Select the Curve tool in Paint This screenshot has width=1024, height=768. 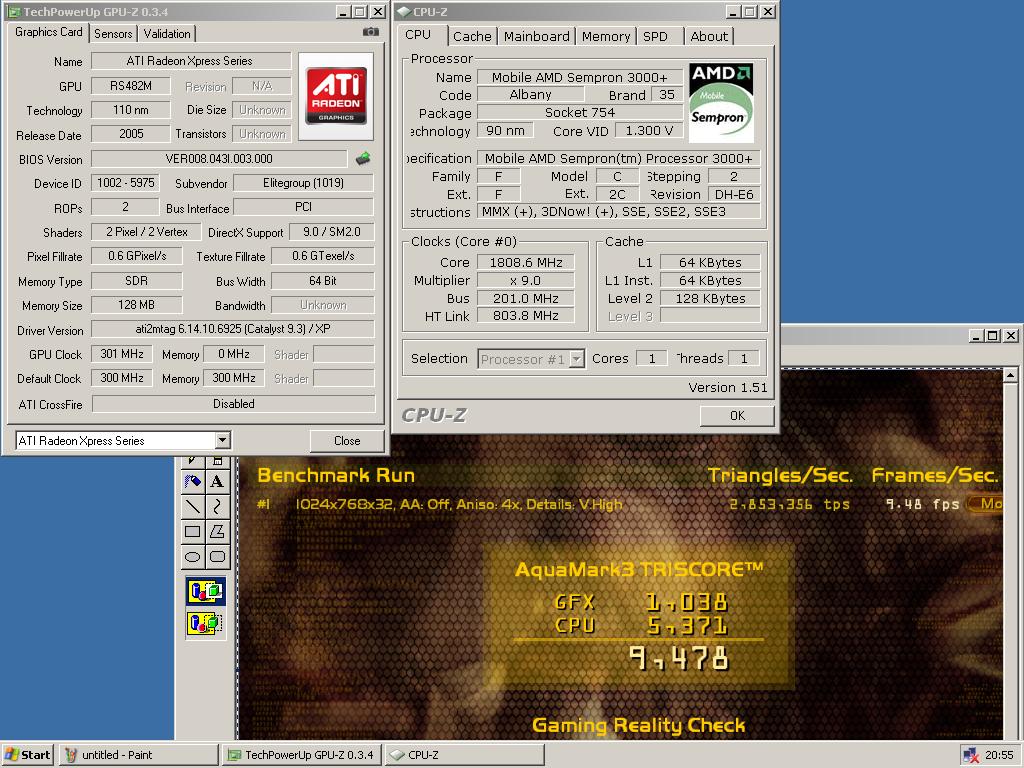coord(217,506)
